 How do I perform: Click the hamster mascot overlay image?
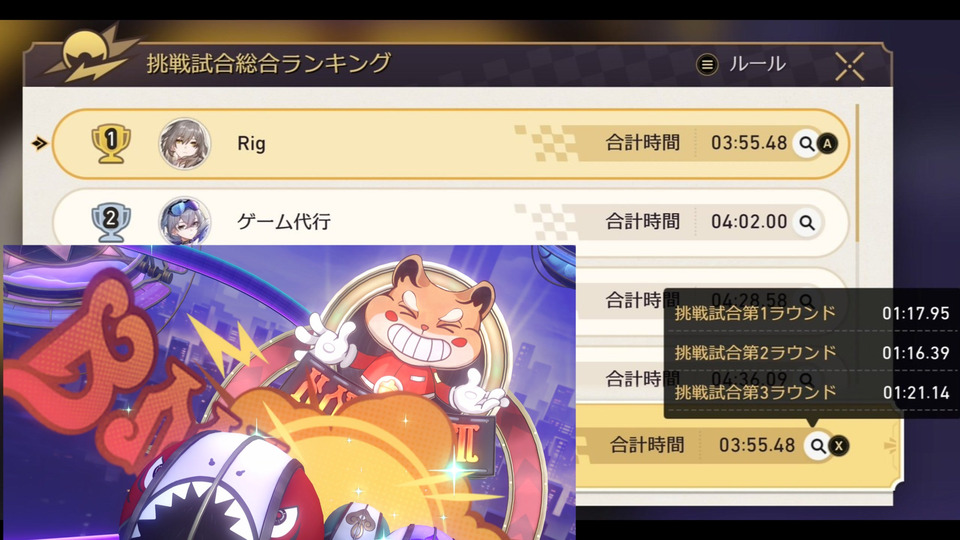click(289, 392)
